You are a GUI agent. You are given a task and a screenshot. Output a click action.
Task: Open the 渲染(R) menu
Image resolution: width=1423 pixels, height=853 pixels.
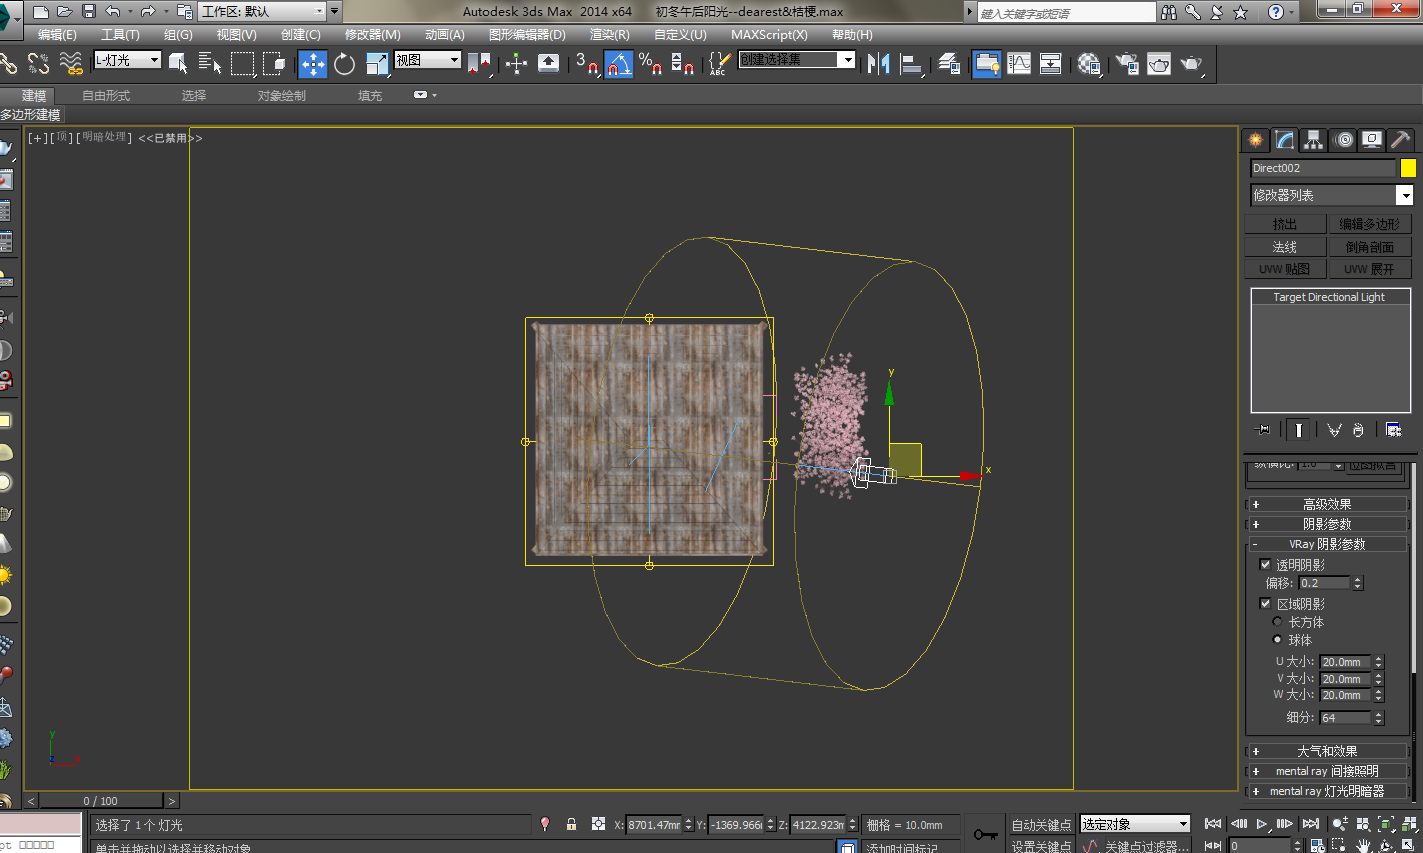(610, 34)
